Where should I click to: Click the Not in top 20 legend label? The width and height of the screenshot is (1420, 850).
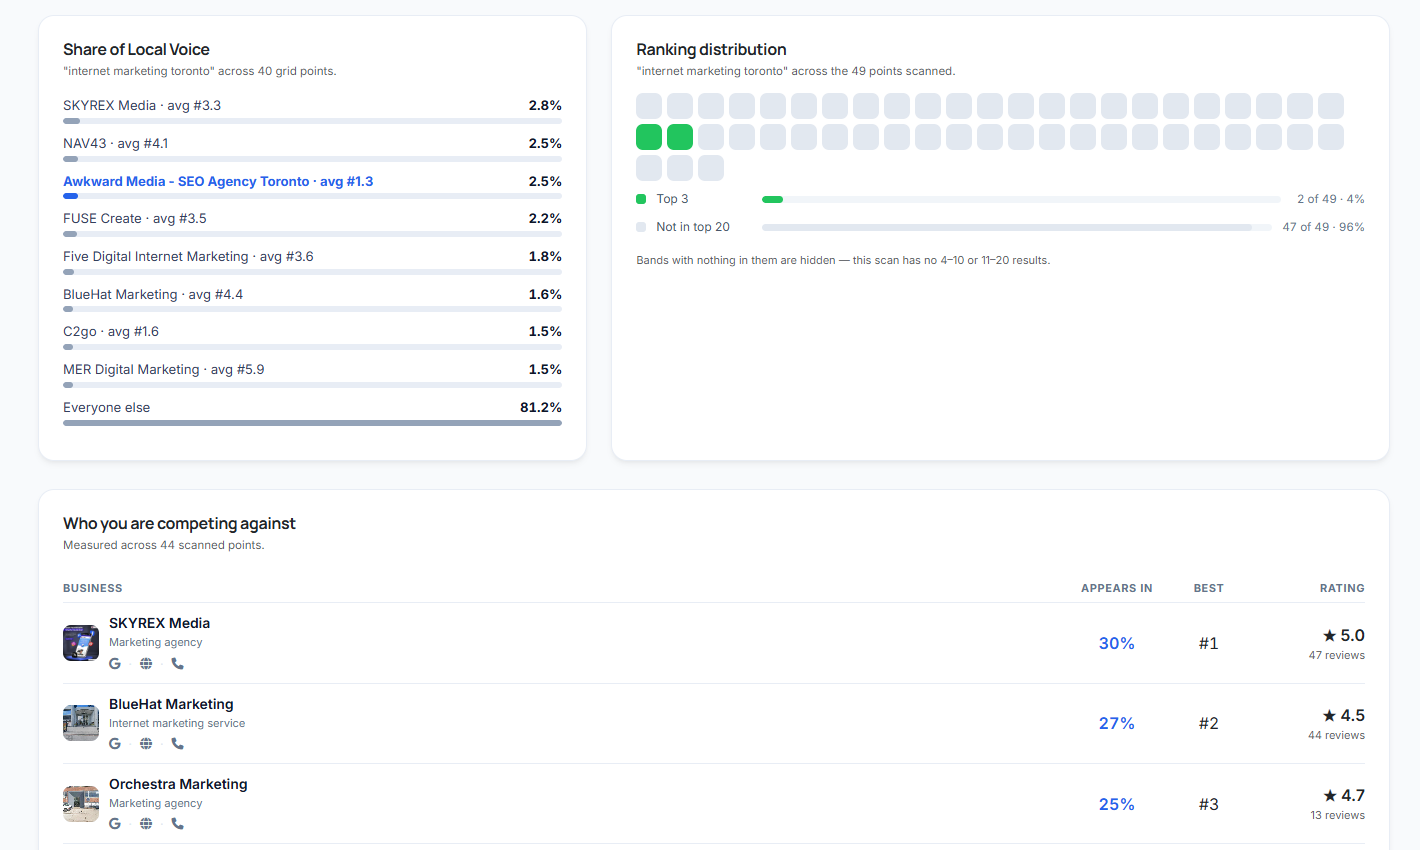[x=693, y=227]
